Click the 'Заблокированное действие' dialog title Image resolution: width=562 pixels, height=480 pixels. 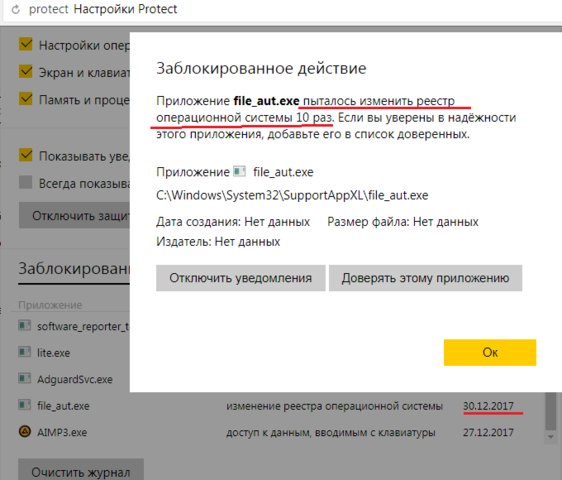tap(261, 68)
